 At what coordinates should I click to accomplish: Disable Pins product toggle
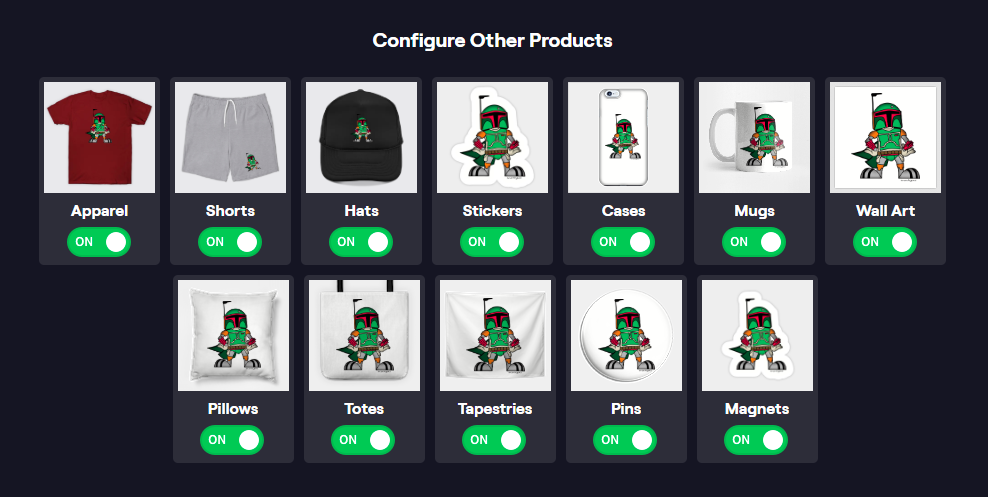point(625,440)
